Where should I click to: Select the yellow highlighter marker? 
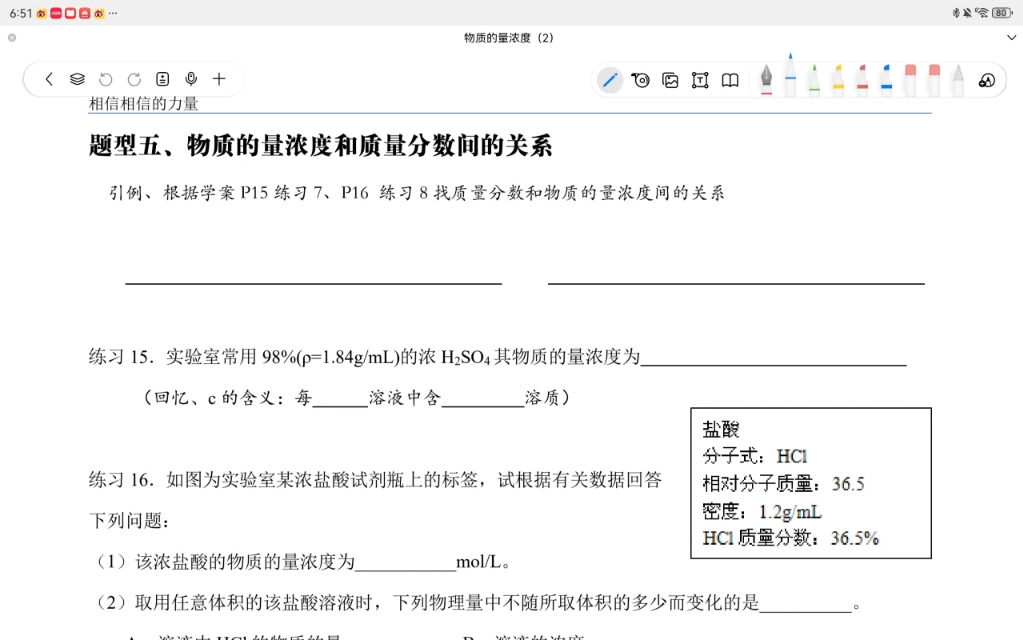(839, 79)
